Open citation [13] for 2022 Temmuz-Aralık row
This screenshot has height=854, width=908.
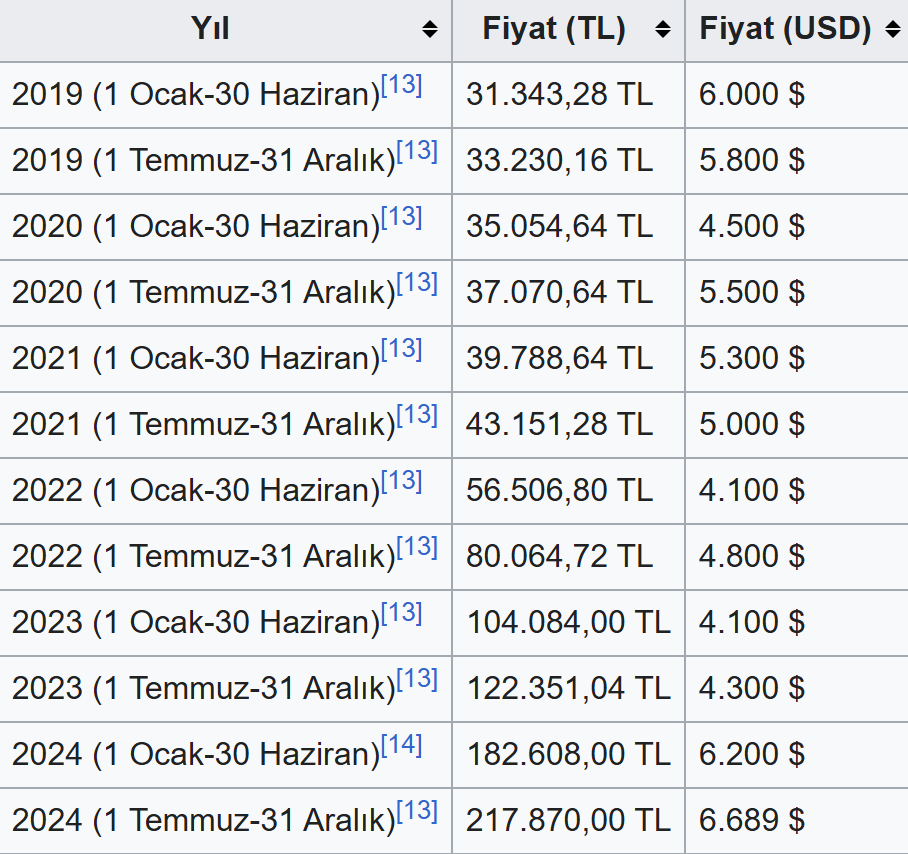pos(417,548)
